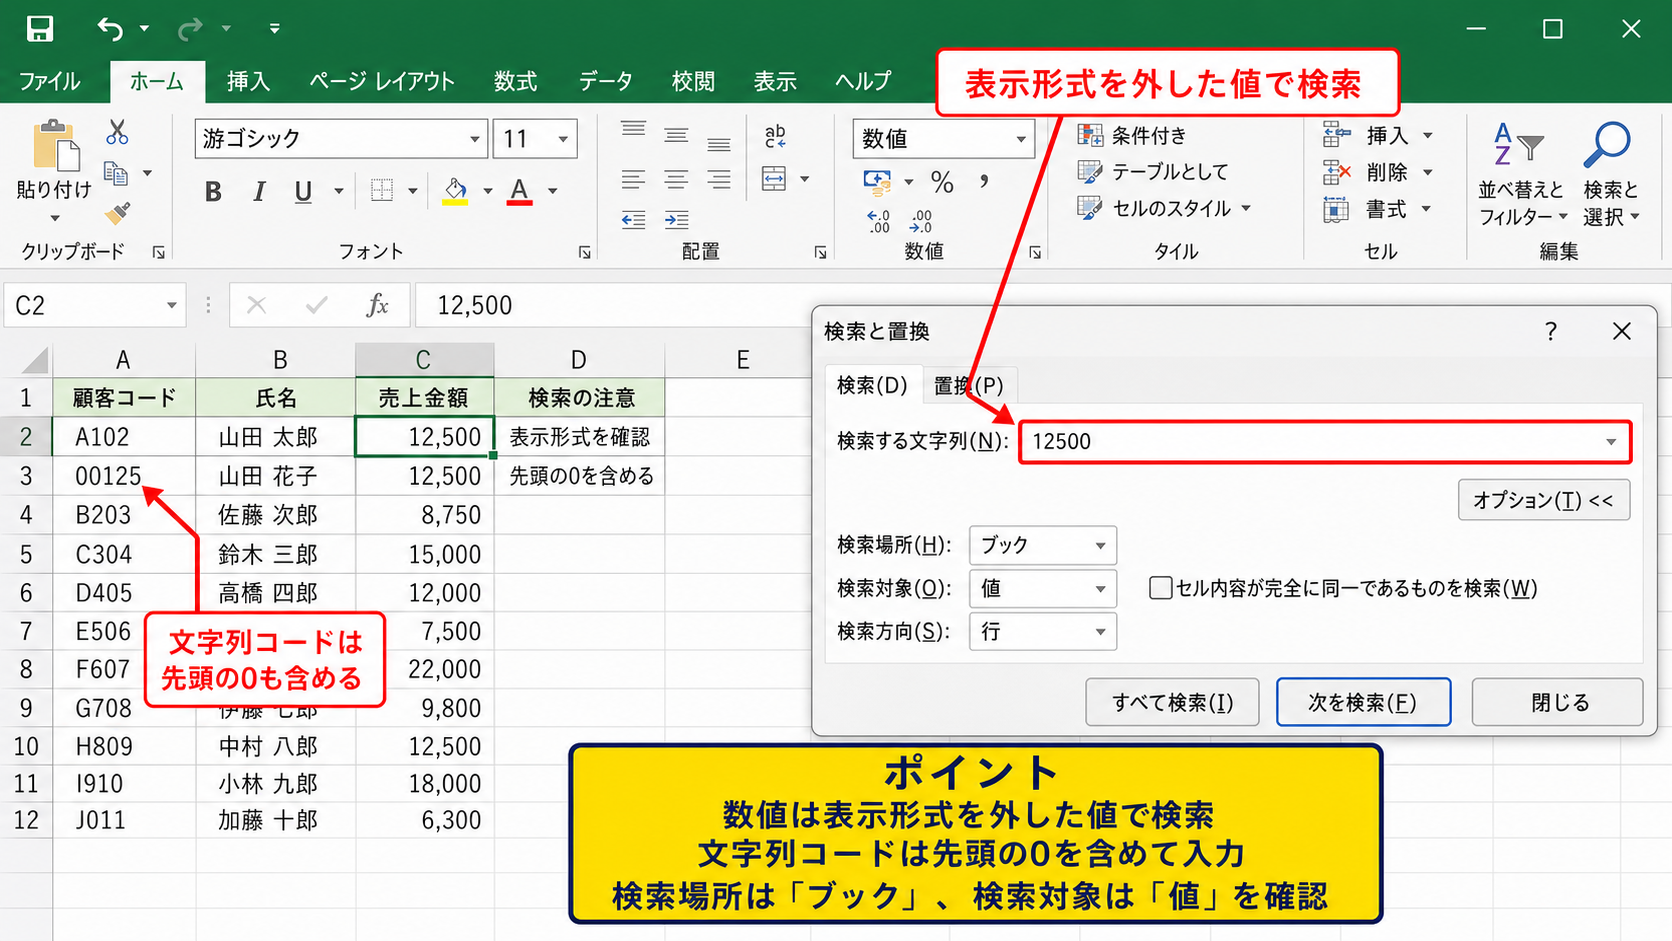Click the Increase Indent icon
1672x941 pixels.
click(x=676, y=220)
